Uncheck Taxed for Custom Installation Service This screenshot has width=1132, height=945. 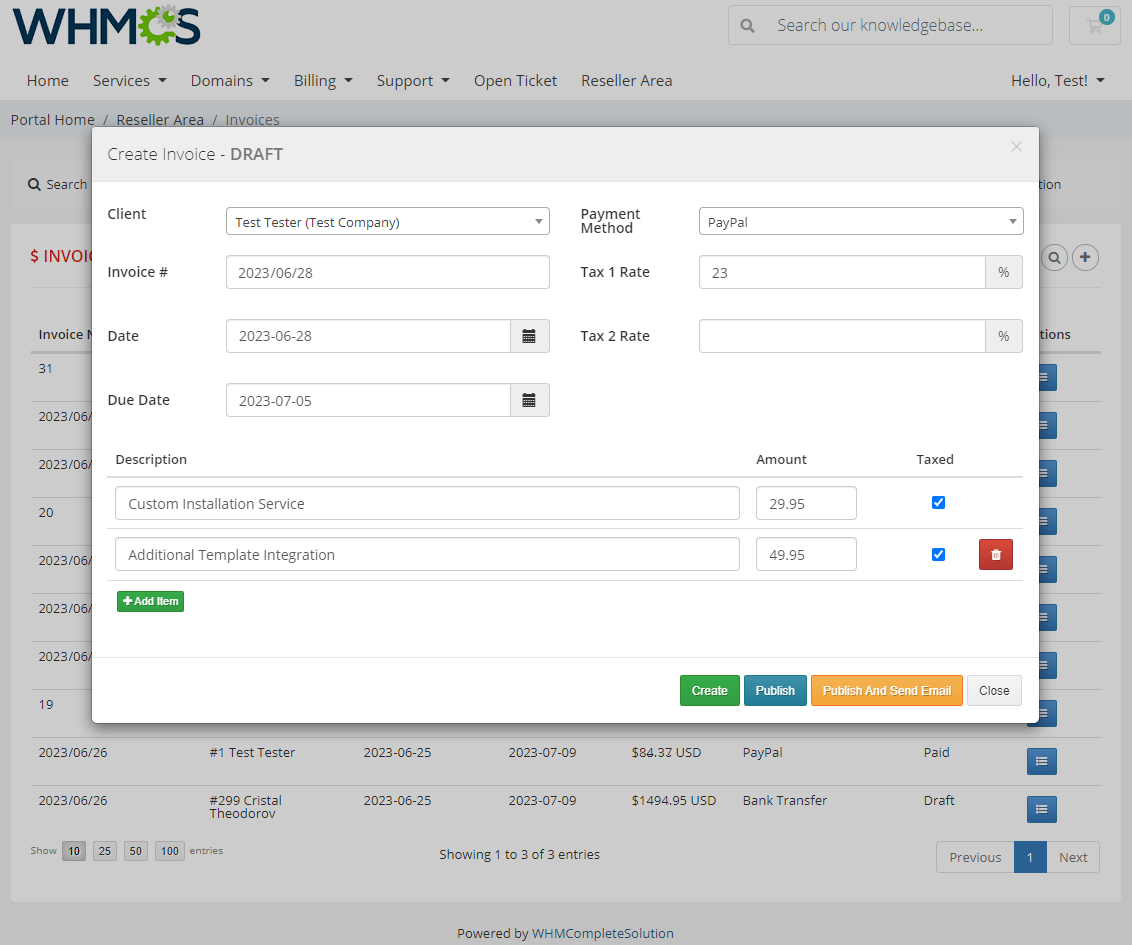click(938, 503)
